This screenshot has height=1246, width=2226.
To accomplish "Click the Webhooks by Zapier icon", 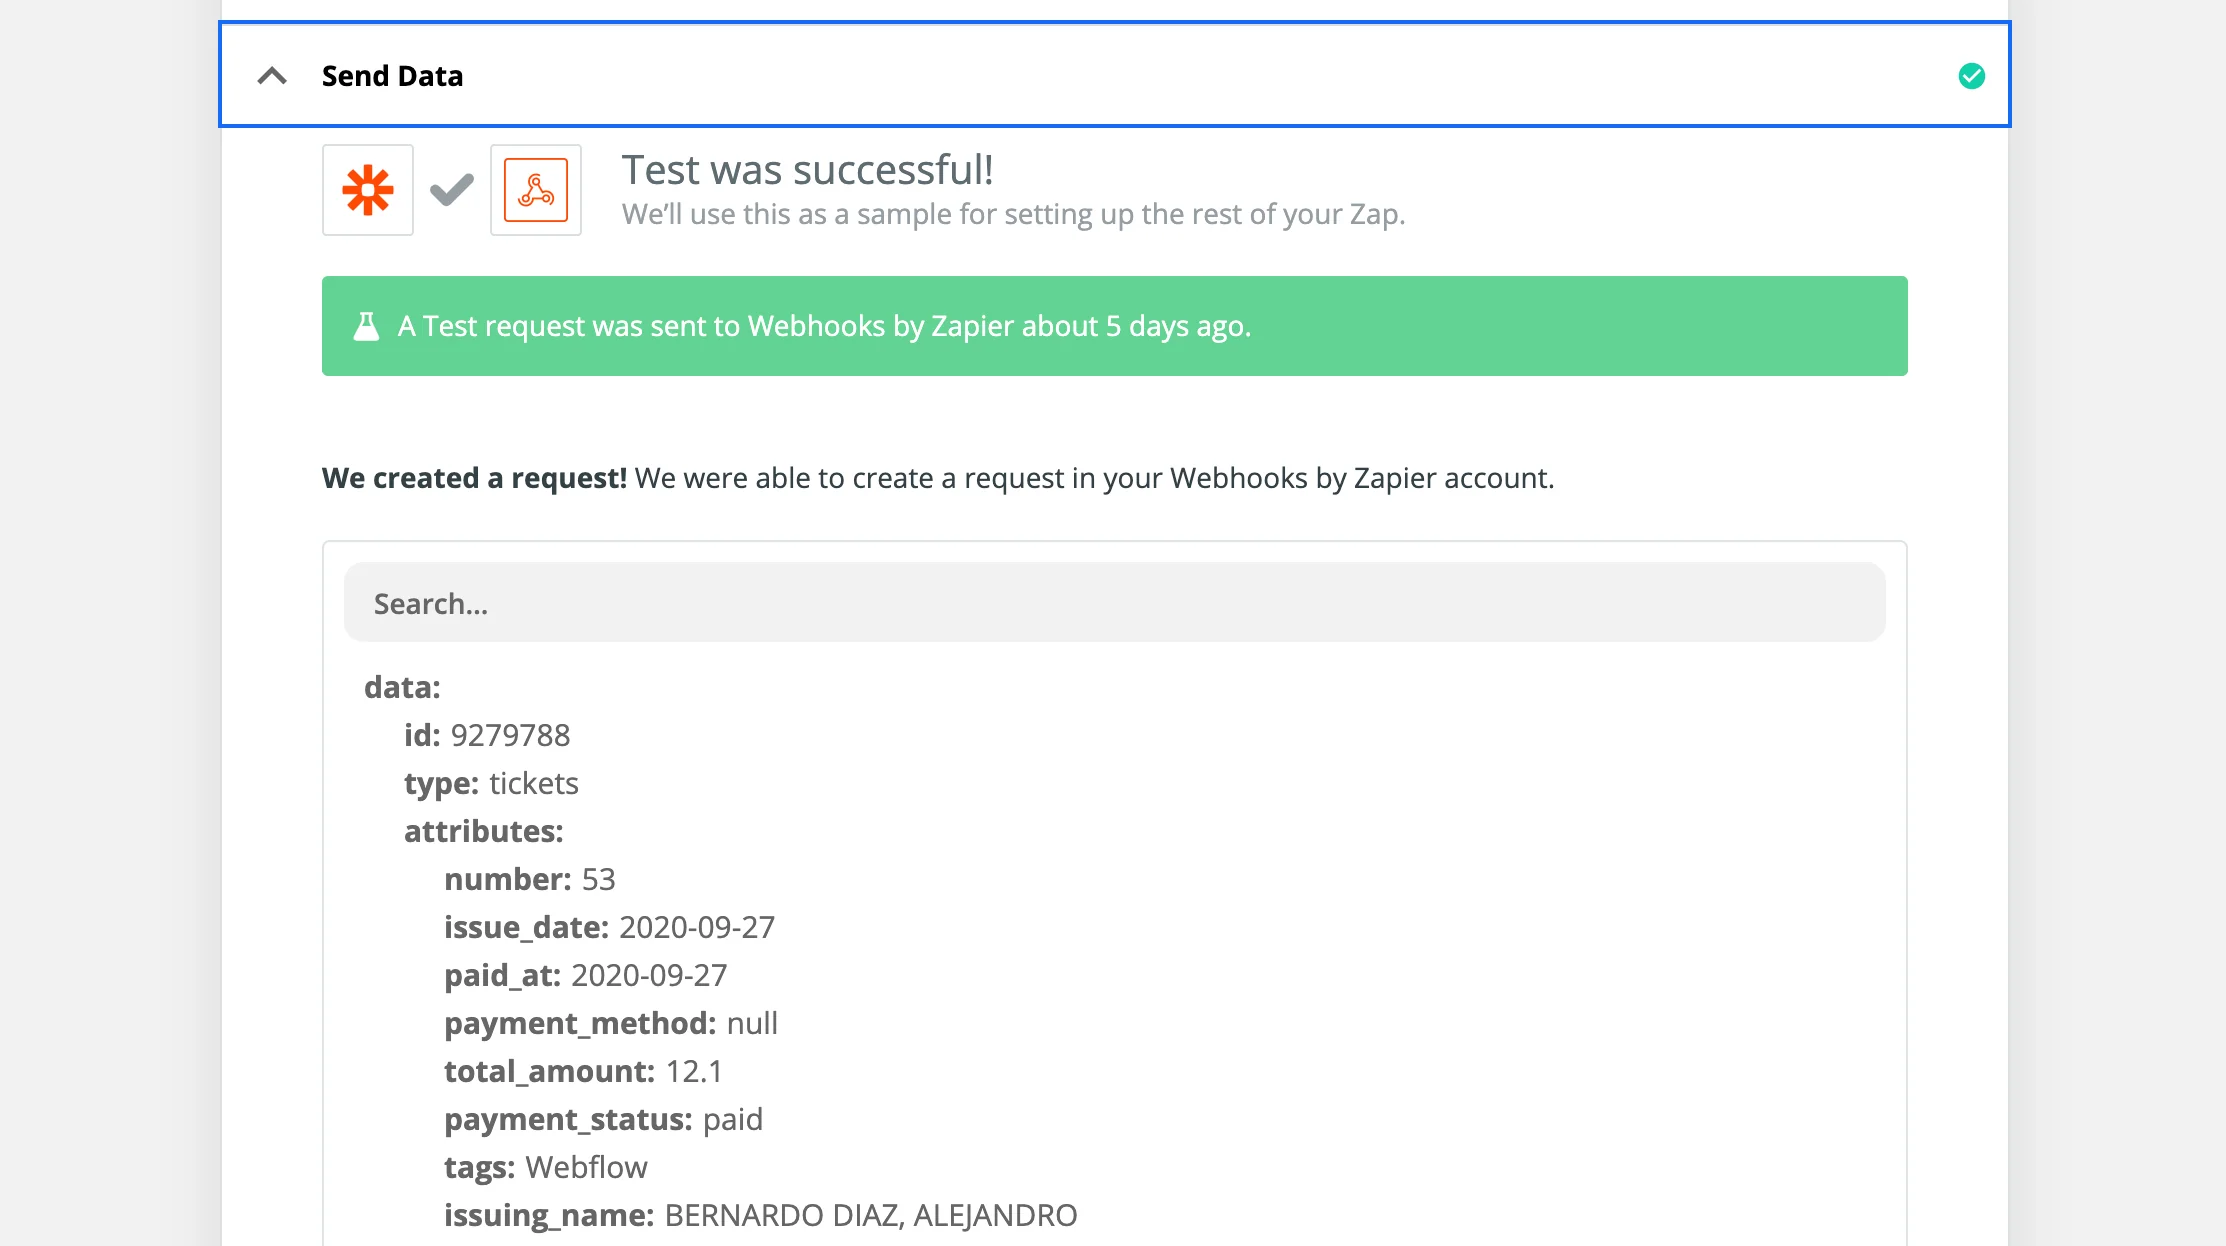I will 536,190.
